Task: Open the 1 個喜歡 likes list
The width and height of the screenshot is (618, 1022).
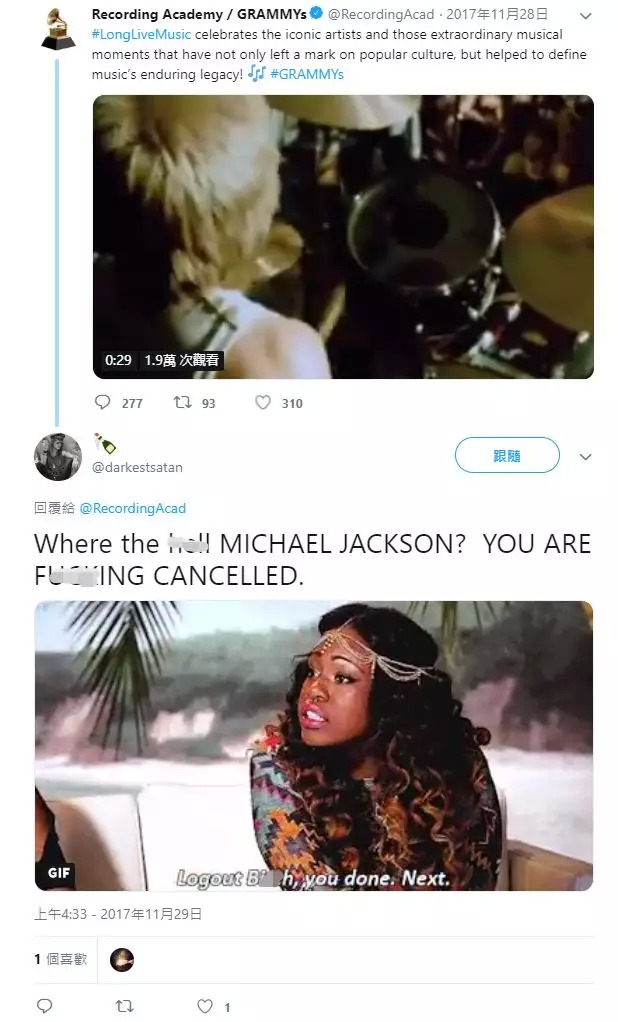Action: coord(61,959)
